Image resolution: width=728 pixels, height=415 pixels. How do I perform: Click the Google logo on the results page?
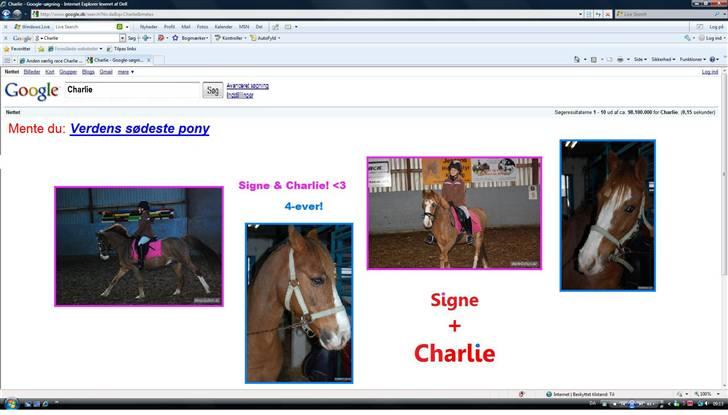point(32,91)
